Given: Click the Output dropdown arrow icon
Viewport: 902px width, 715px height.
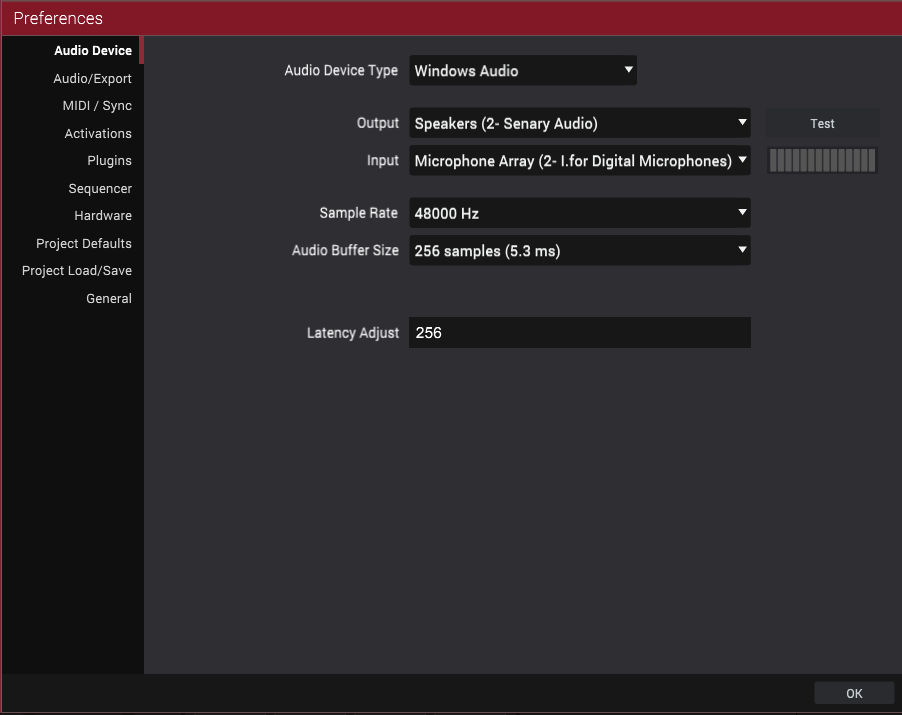Looking at the screenshot, I should (742, 123).
